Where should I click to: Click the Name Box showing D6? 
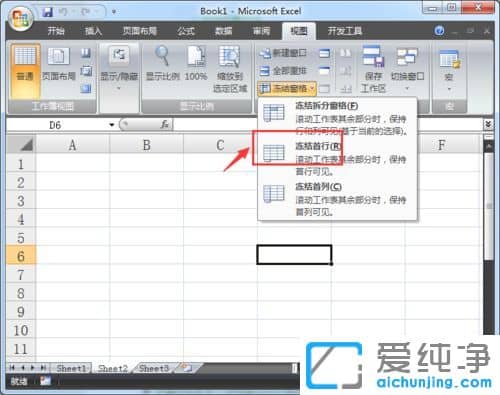(x=55, y=125)
